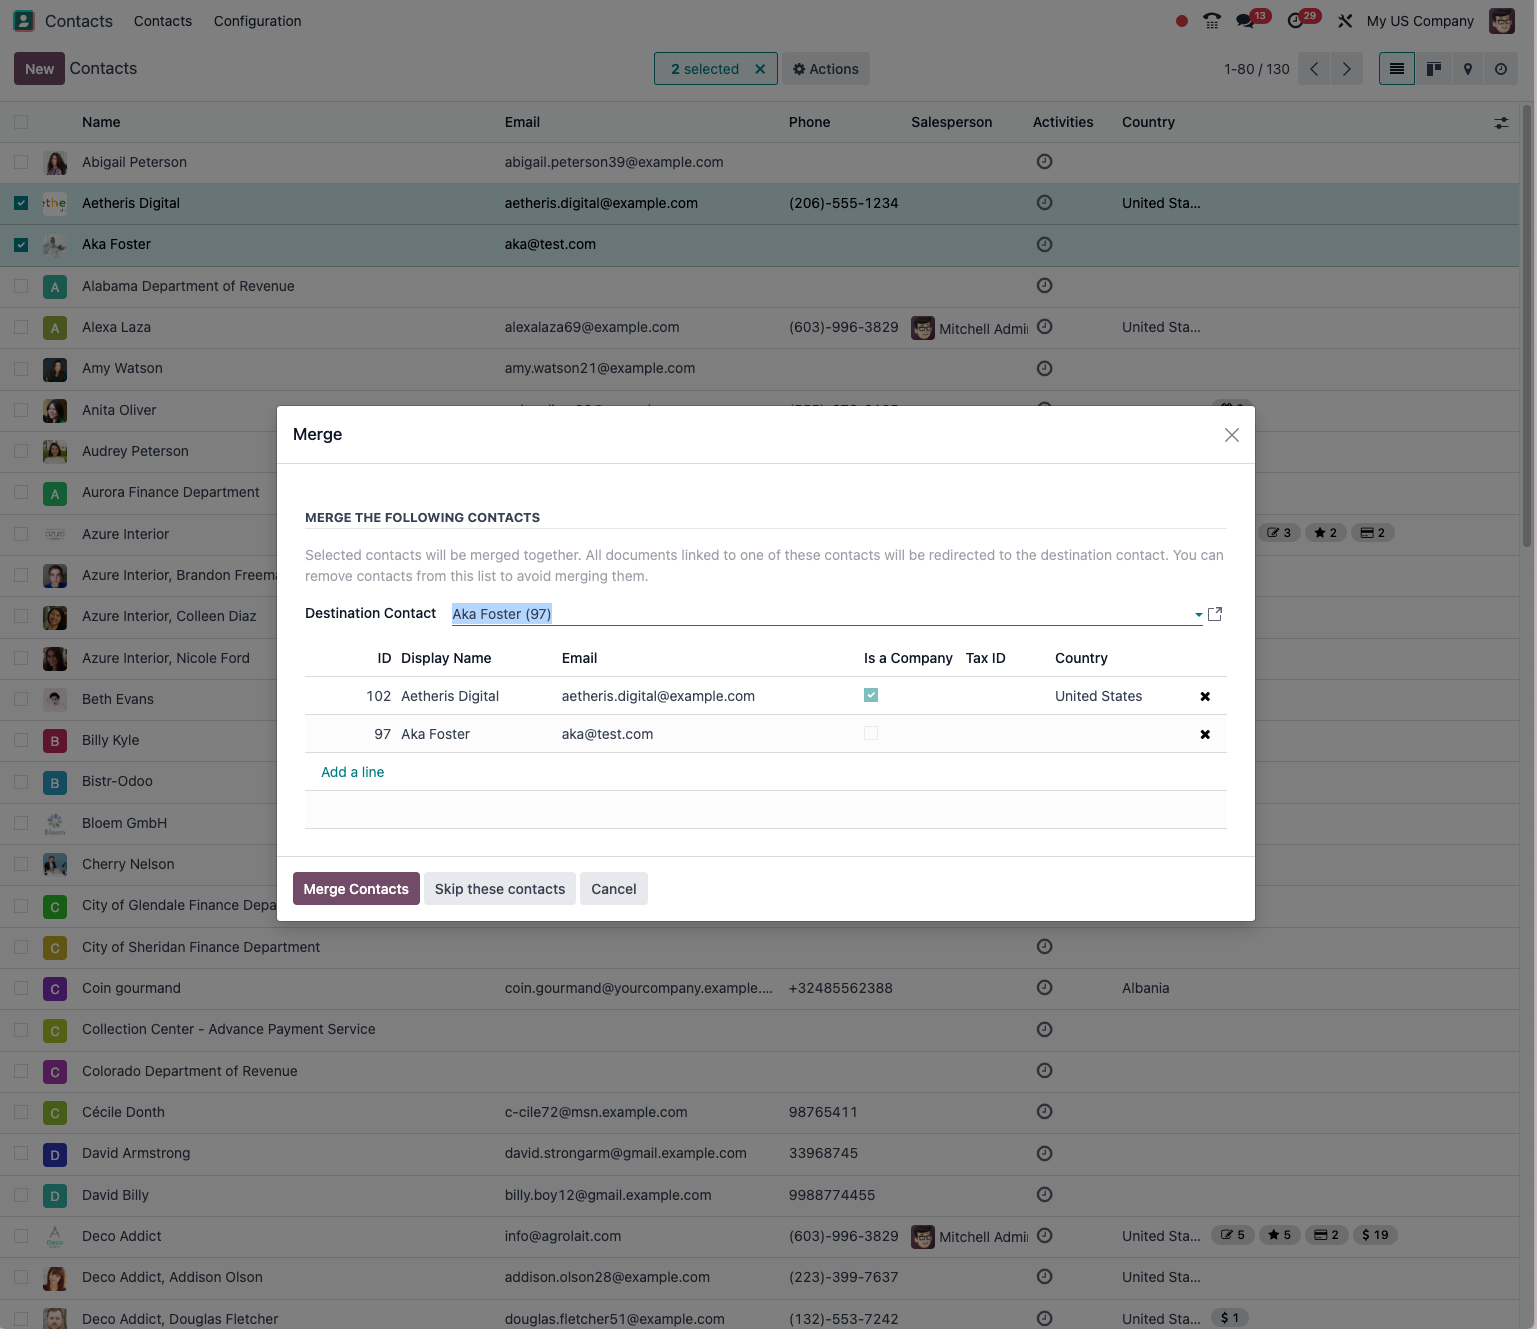Clear the 2 selected filter

760,69
